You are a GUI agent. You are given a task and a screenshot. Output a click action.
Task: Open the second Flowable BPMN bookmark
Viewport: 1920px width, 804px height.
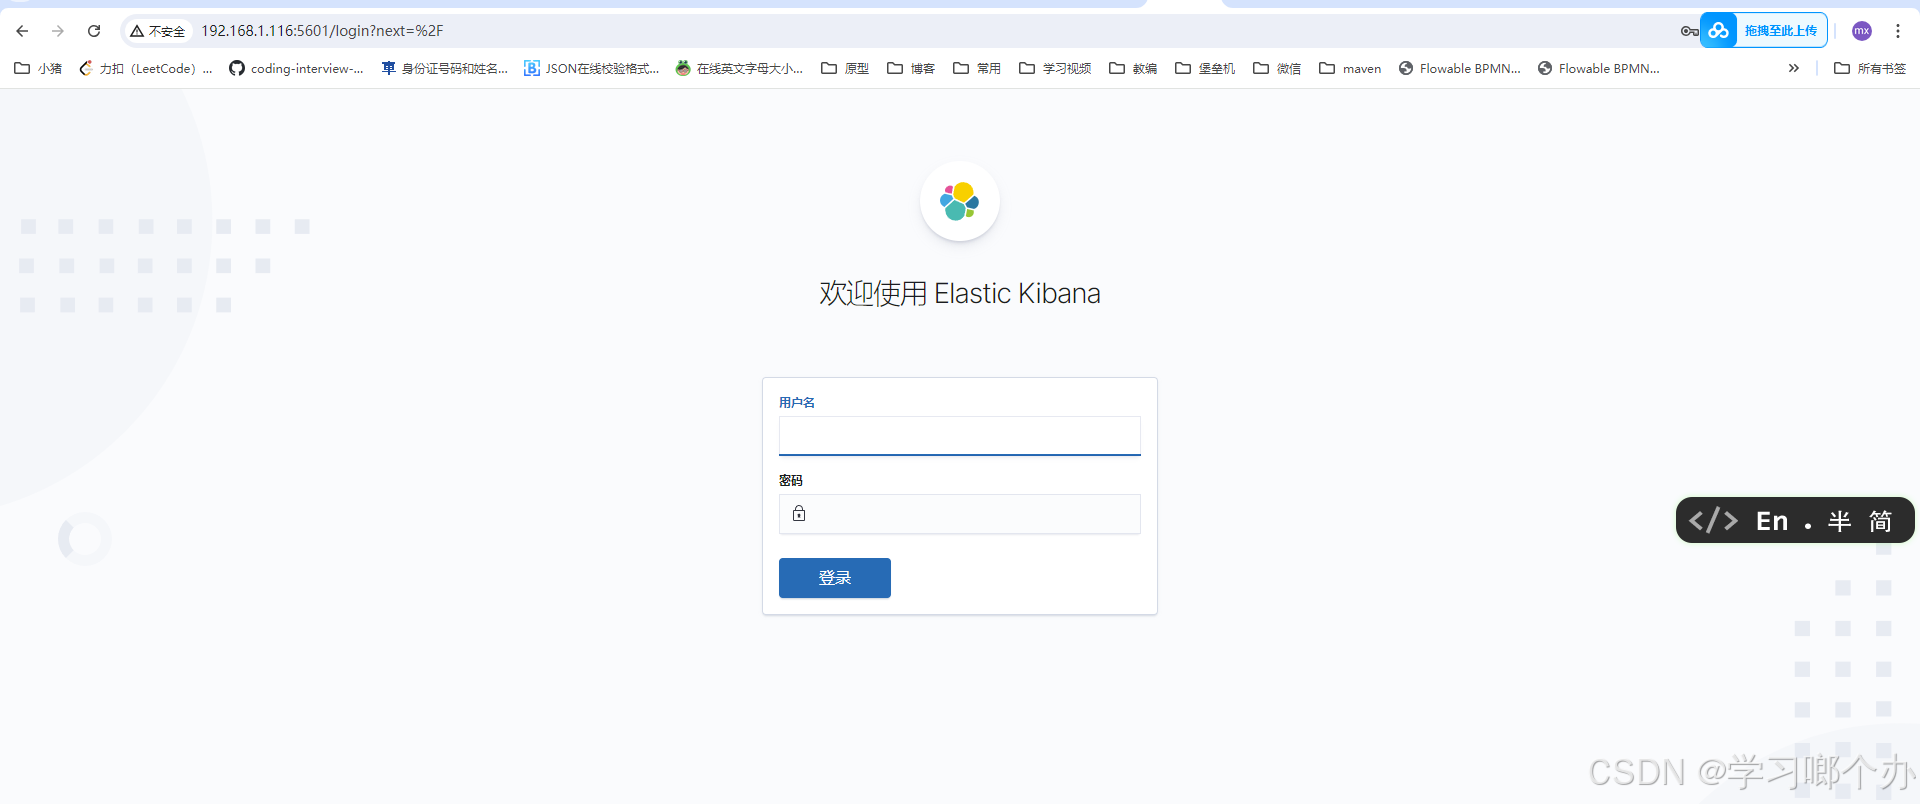(x=1599, y=68)
